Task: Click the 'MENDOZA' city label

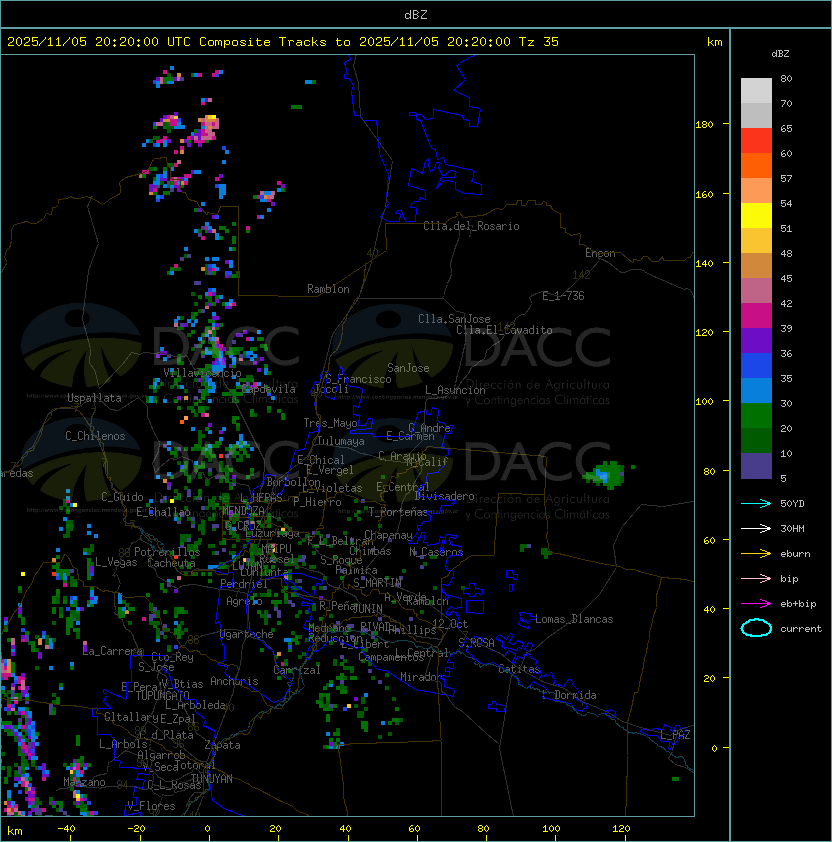Action: tap(243, 510)
